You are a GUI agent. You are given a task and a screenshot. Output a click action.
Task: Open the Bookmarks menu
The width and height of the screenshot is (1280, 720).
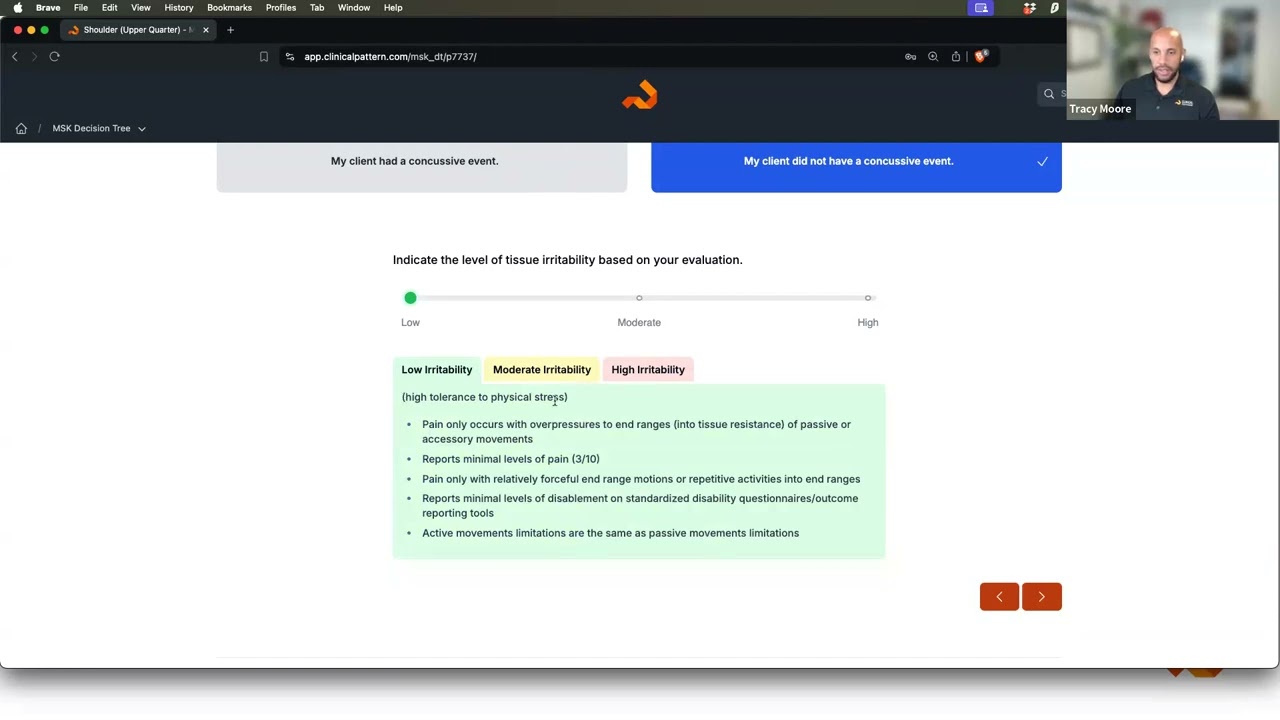(x=229, y=8)
